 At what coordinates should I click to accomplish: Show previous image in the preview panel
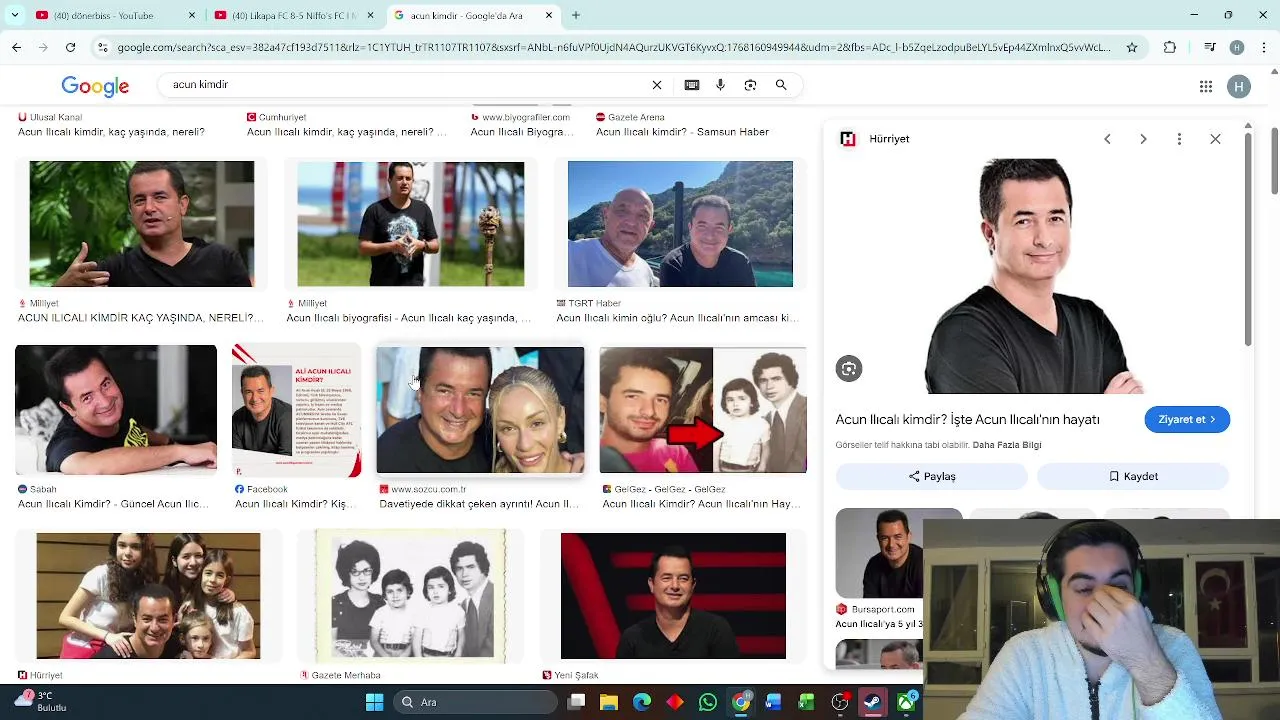click(x=1107, y=139)
